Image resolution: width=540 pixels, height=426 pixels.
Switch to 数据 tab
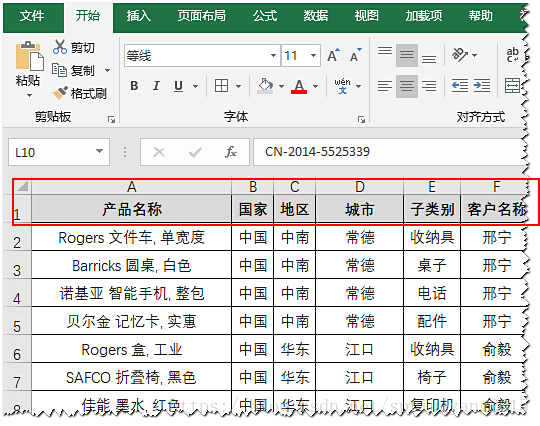pos(315,16)
